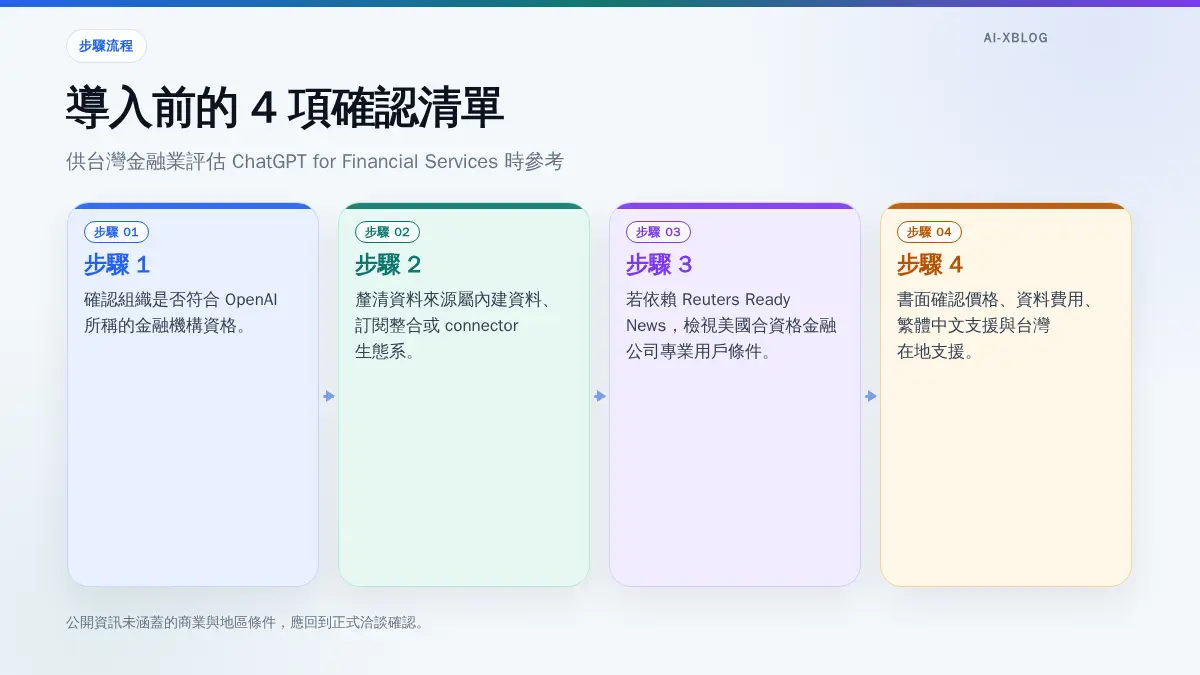Click the 步驟 04 badge

929,232
